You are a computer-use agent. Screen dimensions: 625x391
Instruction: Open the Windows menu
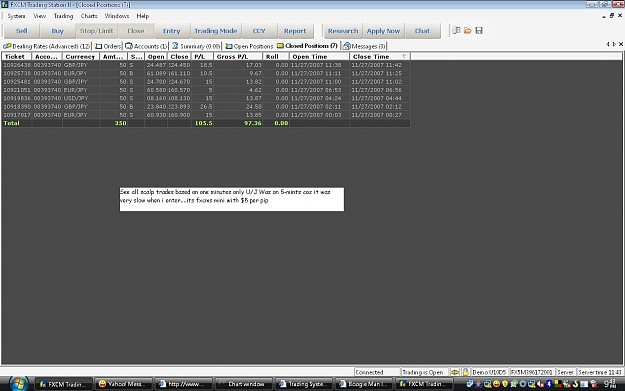117,16
